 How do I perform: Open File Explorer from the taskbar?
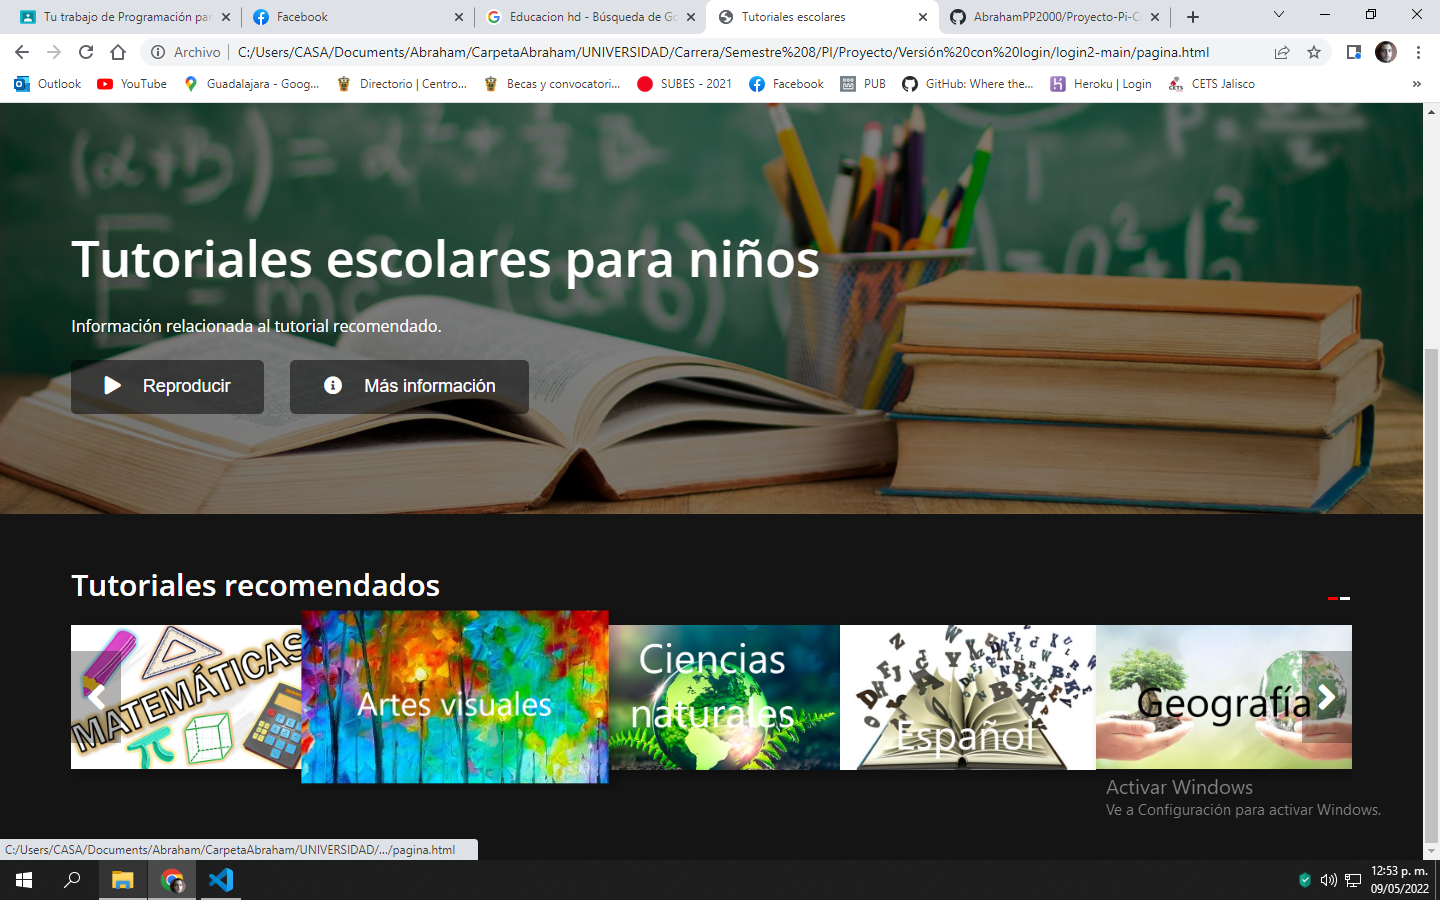(x=122, y=880)
